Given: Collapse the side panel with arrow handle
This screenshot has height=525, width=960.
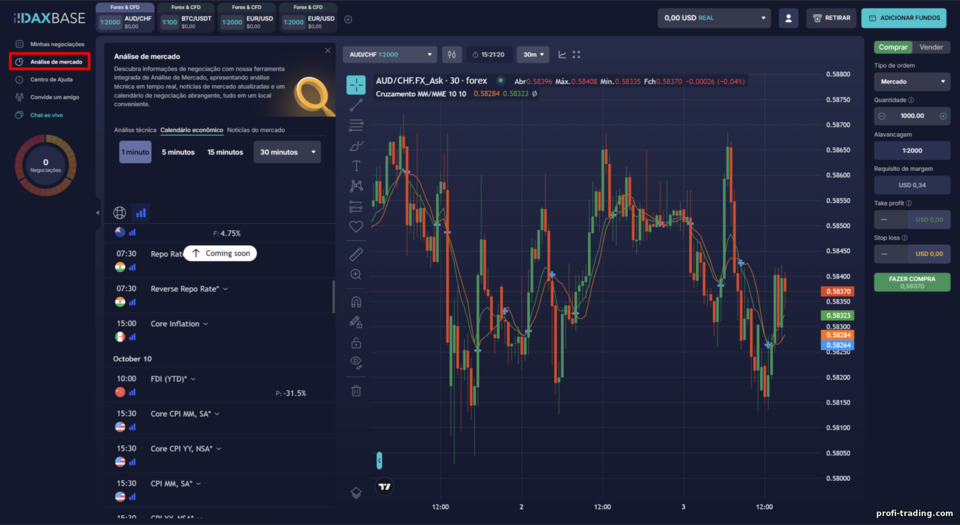Looking at the screenshot, I should pyautogui.click(x=97, y=212).
